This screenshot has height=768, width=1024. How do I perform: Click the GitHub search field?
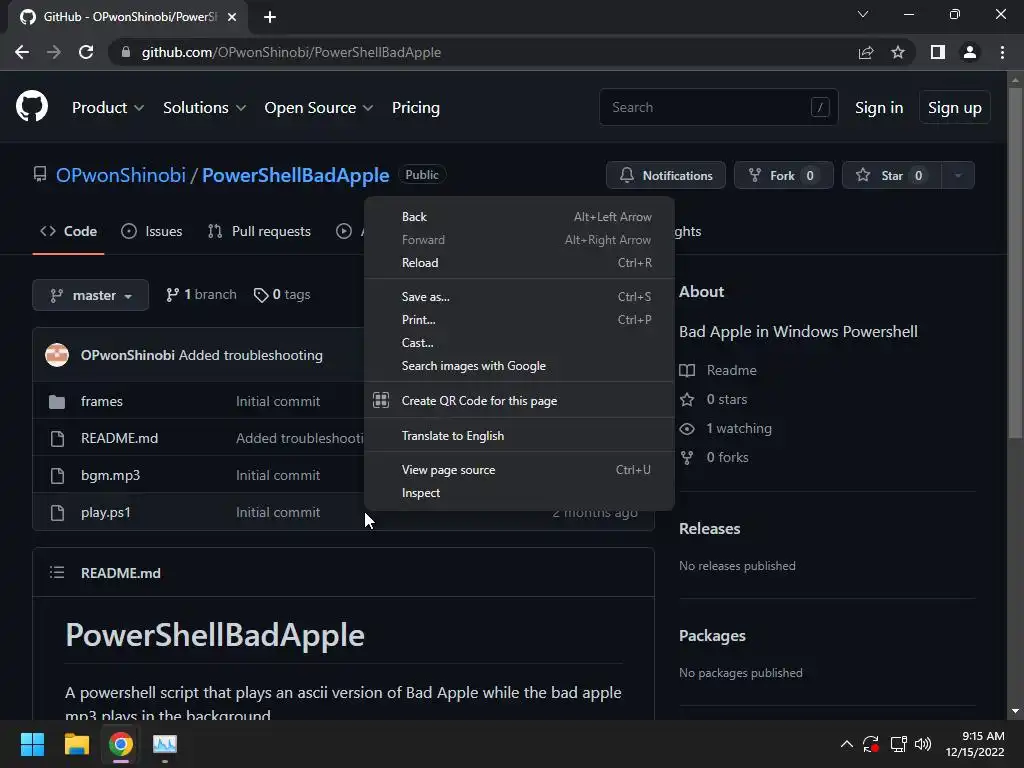[x=718, y=107]
